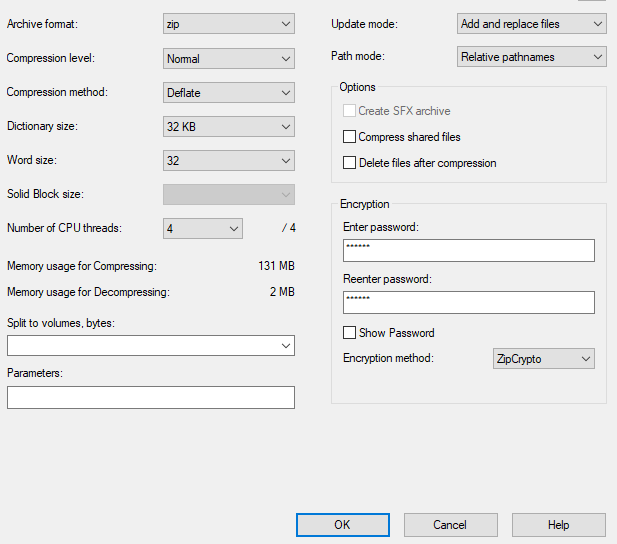
Task: Confirm with the OK button
Action: click(343, 525)
